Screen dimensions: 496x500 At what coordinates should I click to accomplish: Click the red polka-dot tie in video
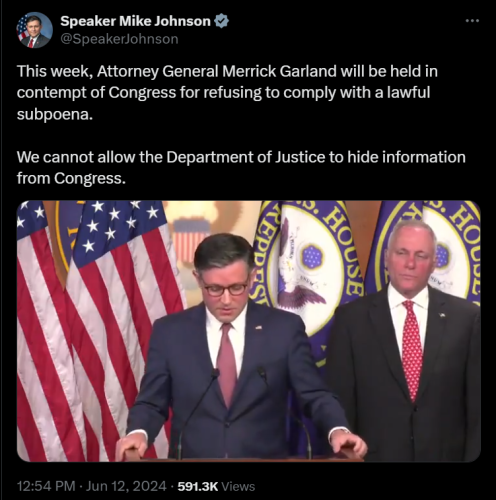pyautogui.click(x=412, y=350)
